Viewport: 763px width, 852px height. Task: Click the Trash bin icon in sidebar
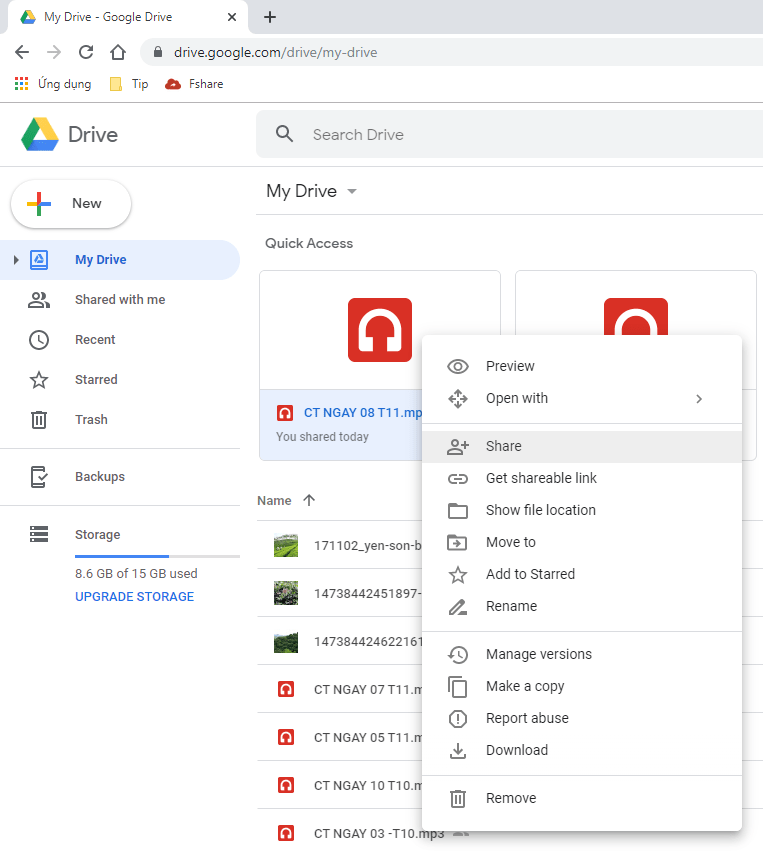point(39,419)
